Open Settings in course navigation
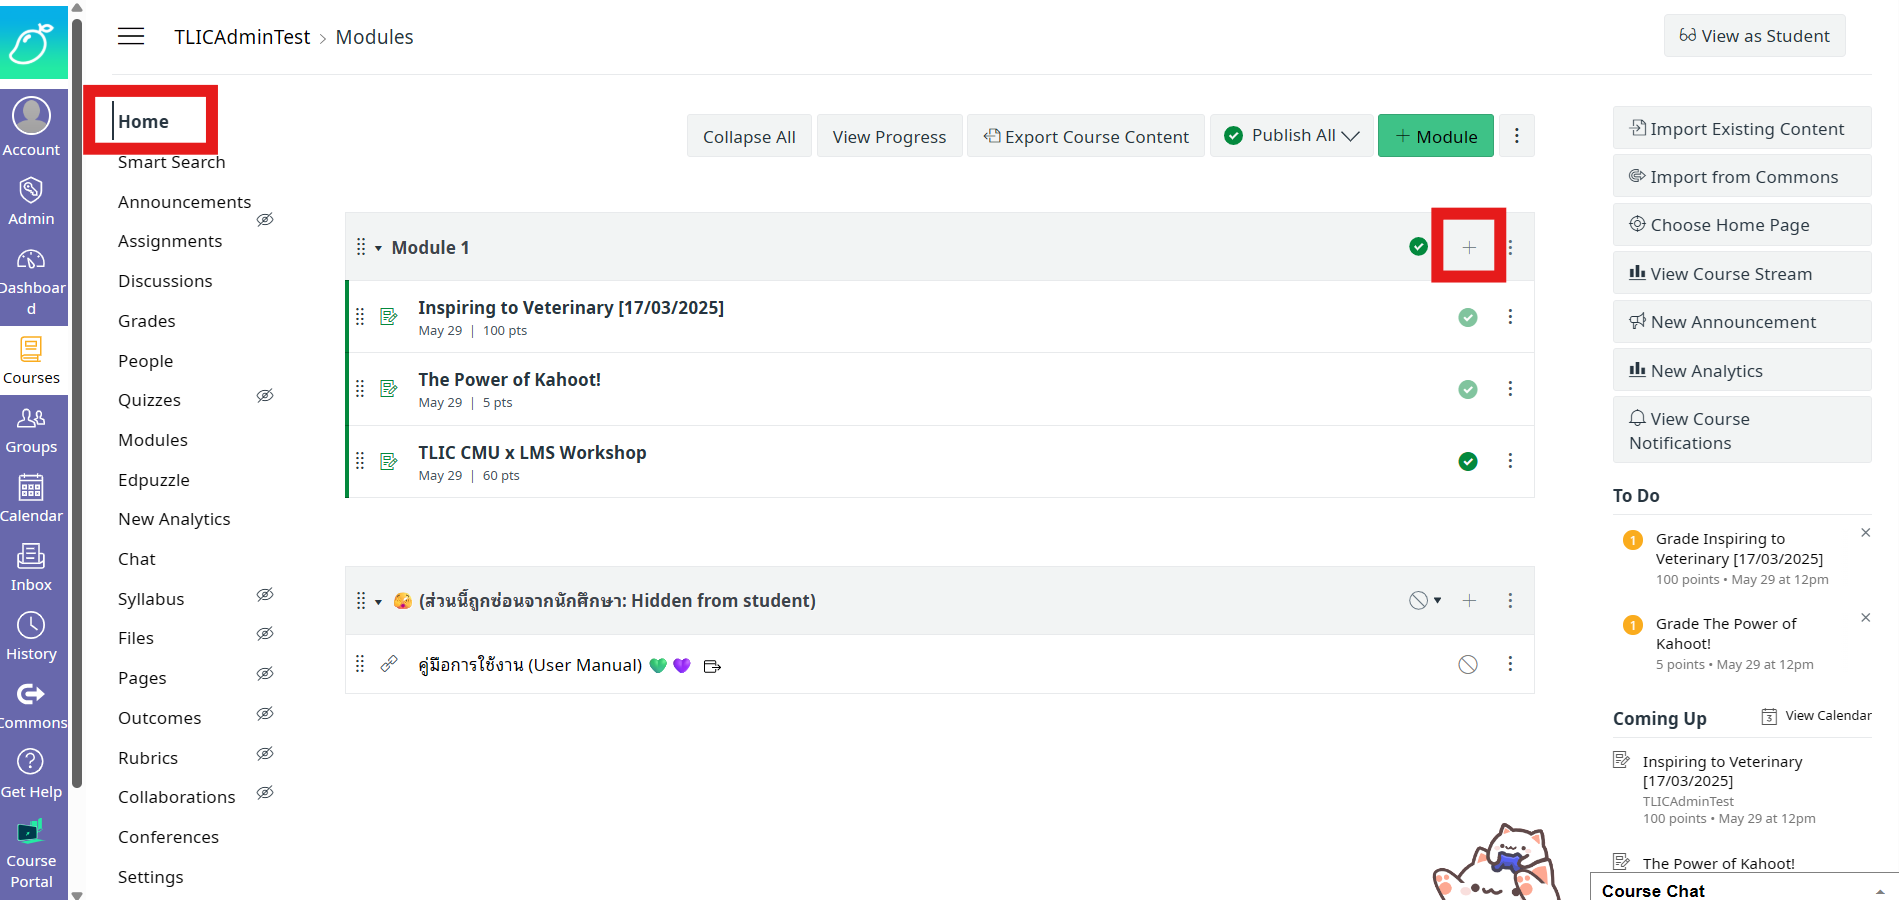The image size is (1899, 900). click(x=150, y=877)
